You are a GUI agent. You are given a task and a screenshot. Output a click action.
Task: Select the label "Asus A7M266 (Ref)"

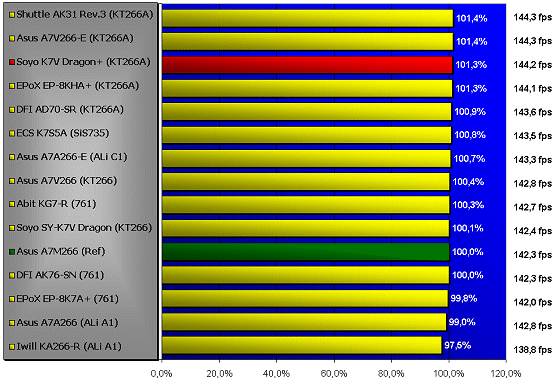point(61,251)
